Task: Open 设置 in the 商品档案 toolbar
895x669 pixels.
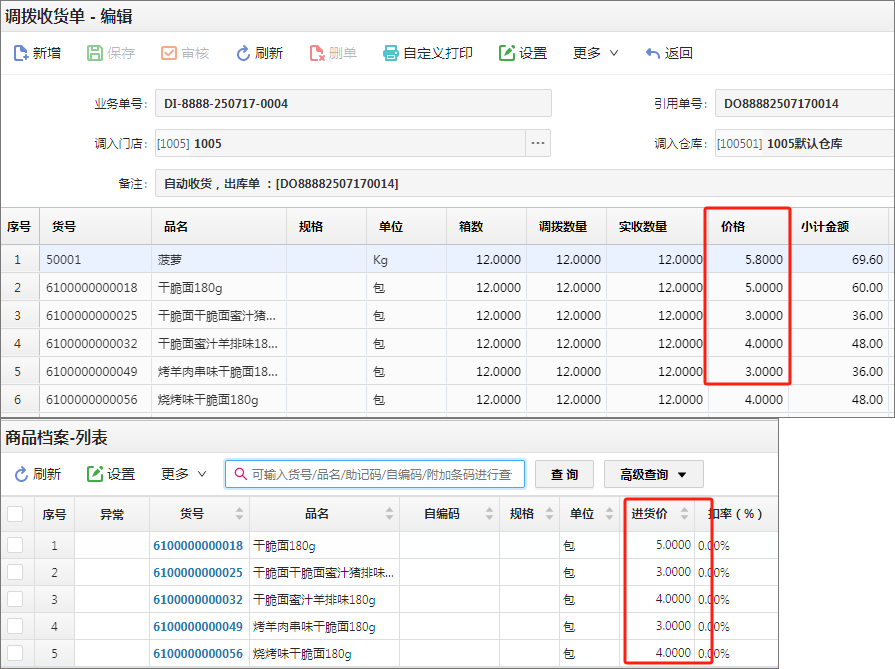Action: (x=111, y=474)
